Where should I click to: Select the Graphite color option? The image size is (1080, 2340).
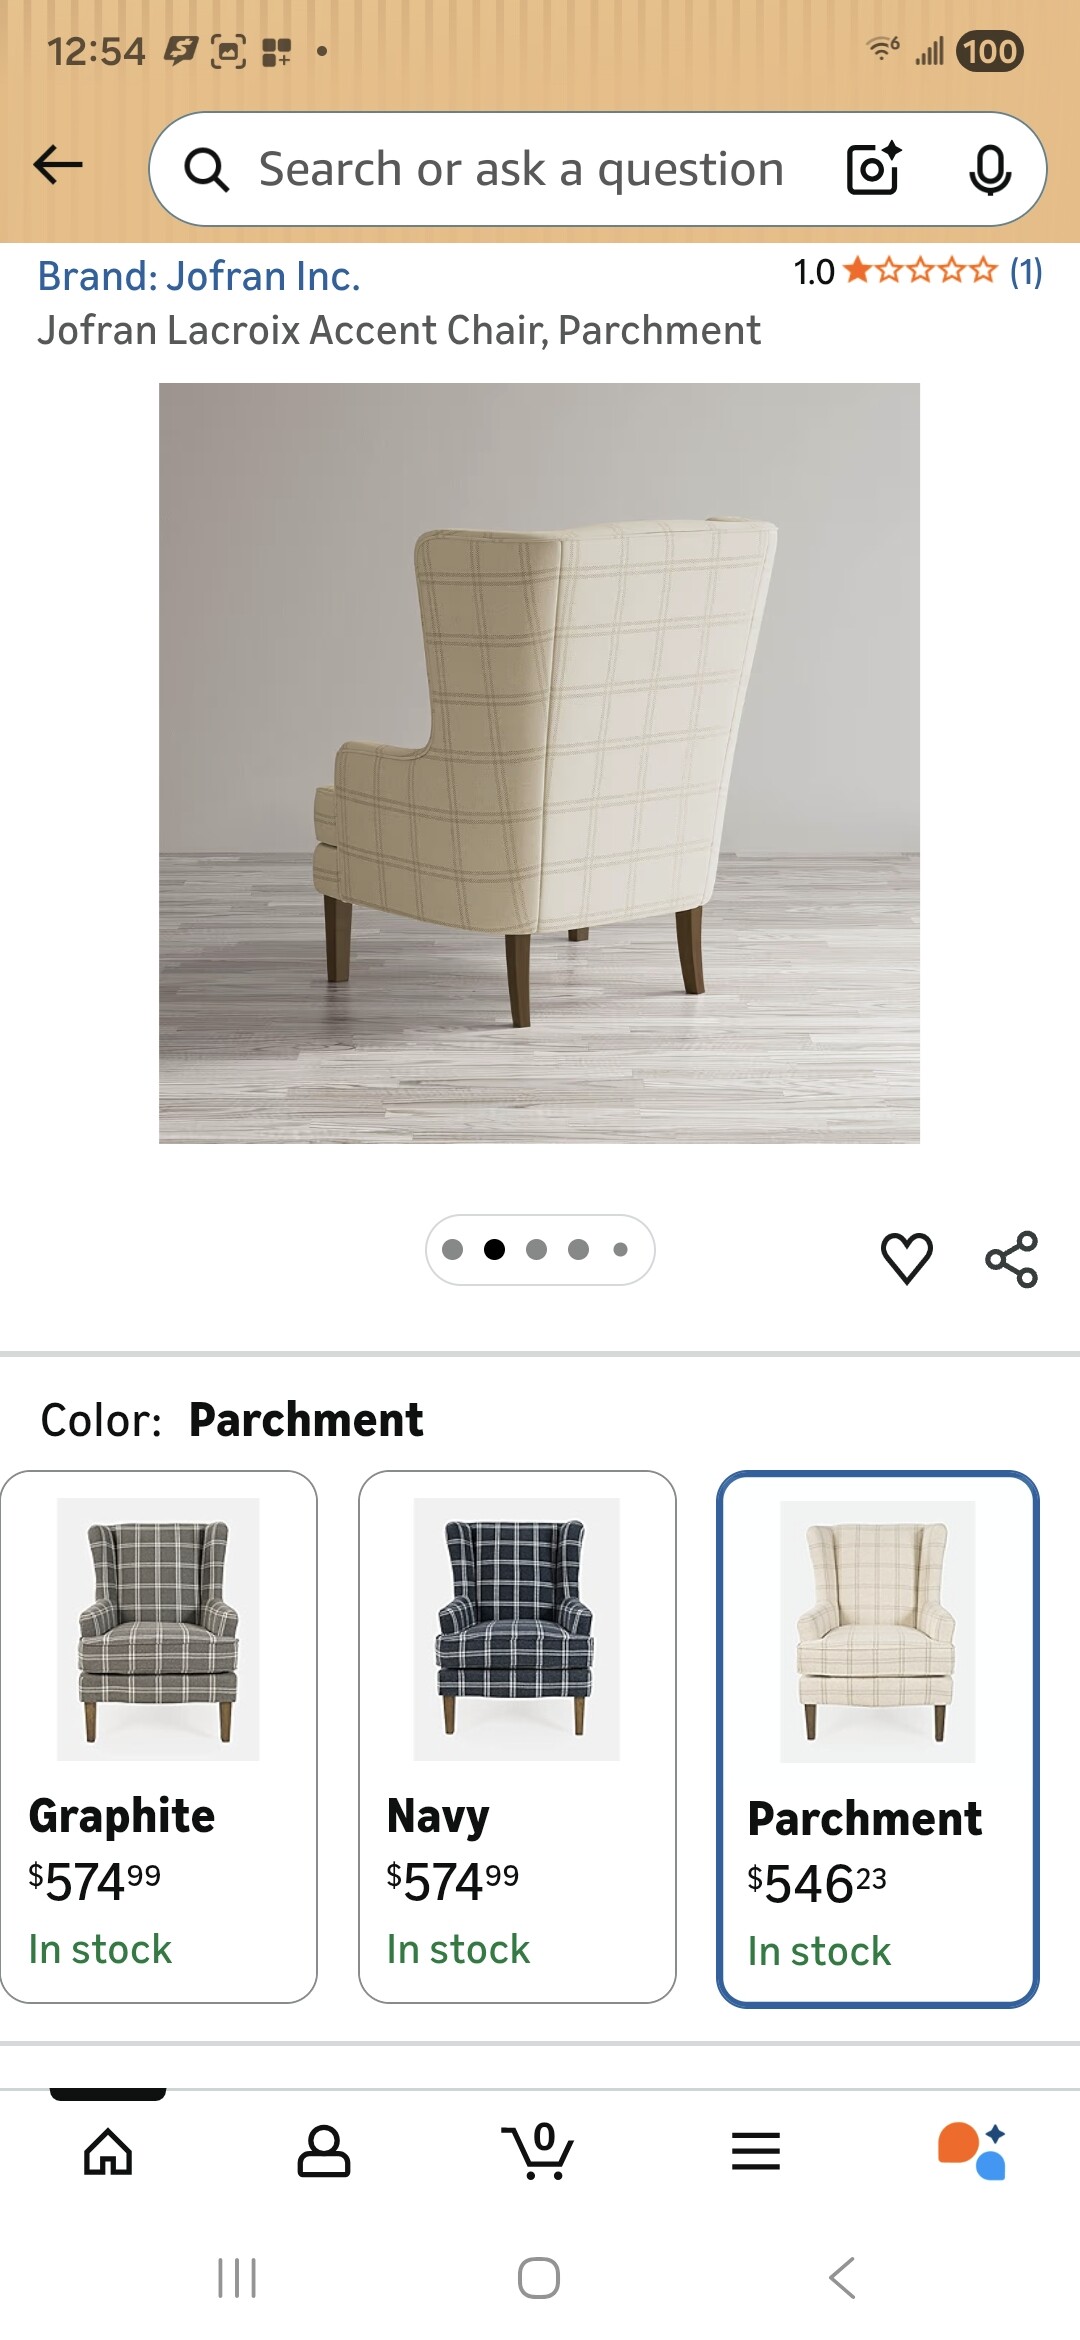pyautogui.click(x=159, y=1737)
